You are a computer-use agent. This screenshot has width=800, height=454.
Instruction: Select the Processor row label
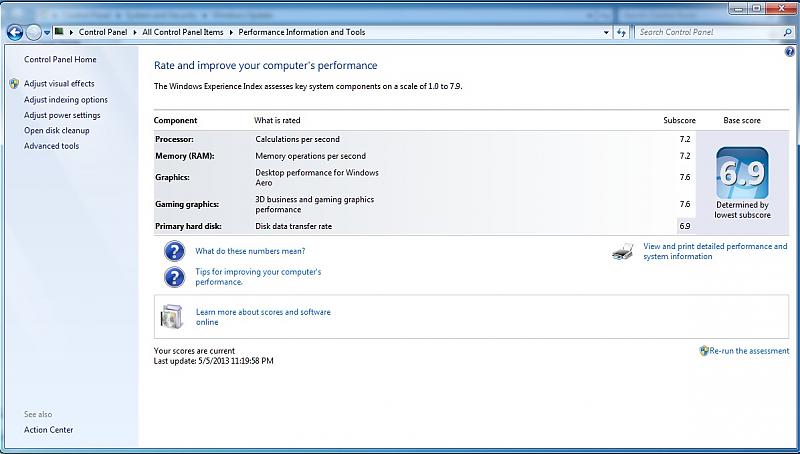click(174, 139)
